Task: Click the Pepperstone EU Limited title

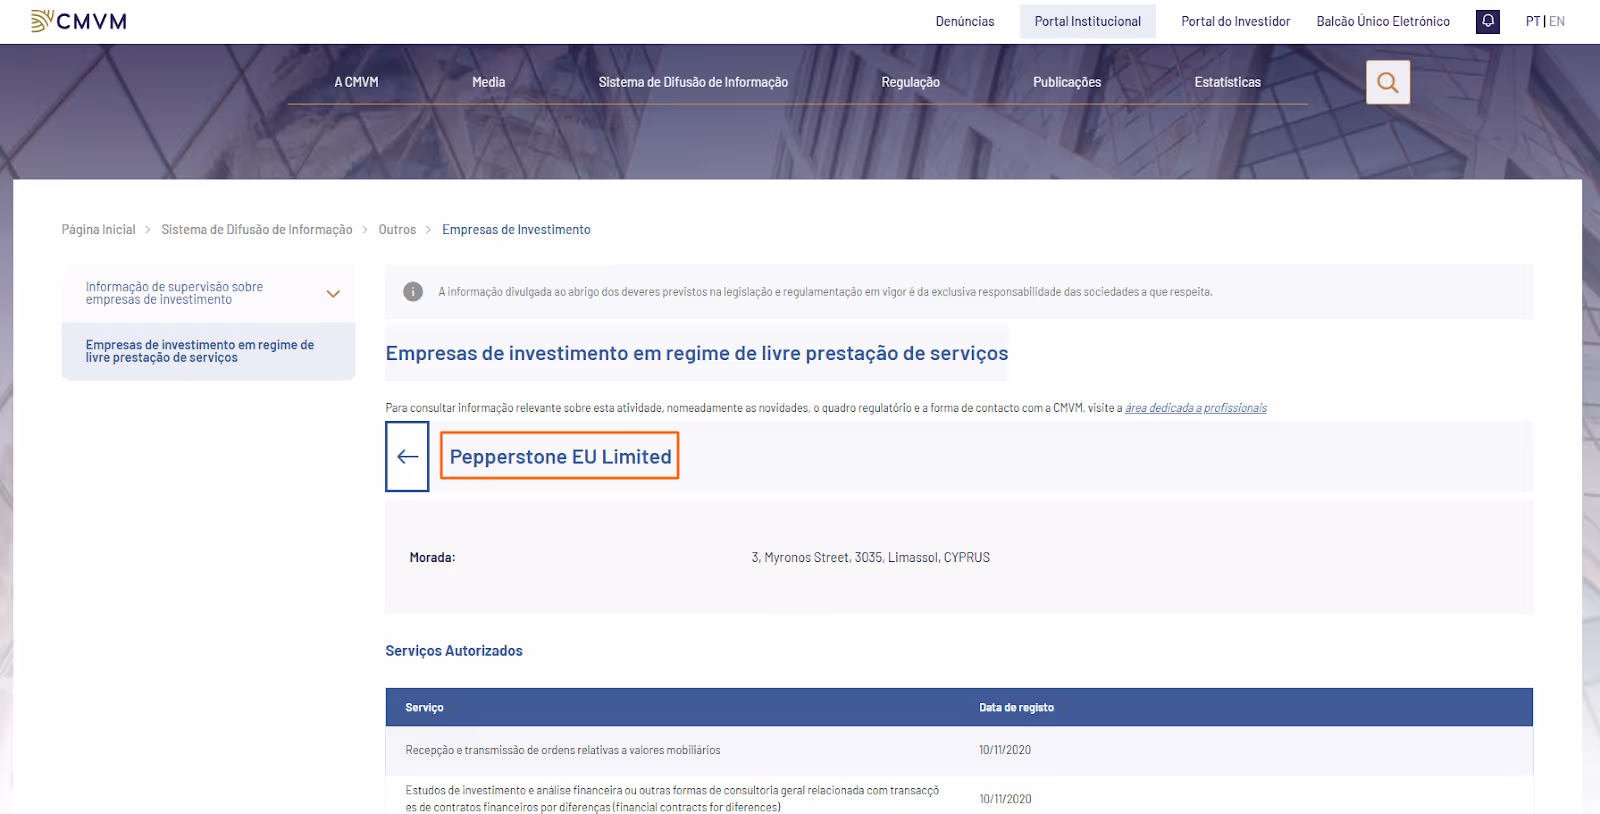Action: 560,456
